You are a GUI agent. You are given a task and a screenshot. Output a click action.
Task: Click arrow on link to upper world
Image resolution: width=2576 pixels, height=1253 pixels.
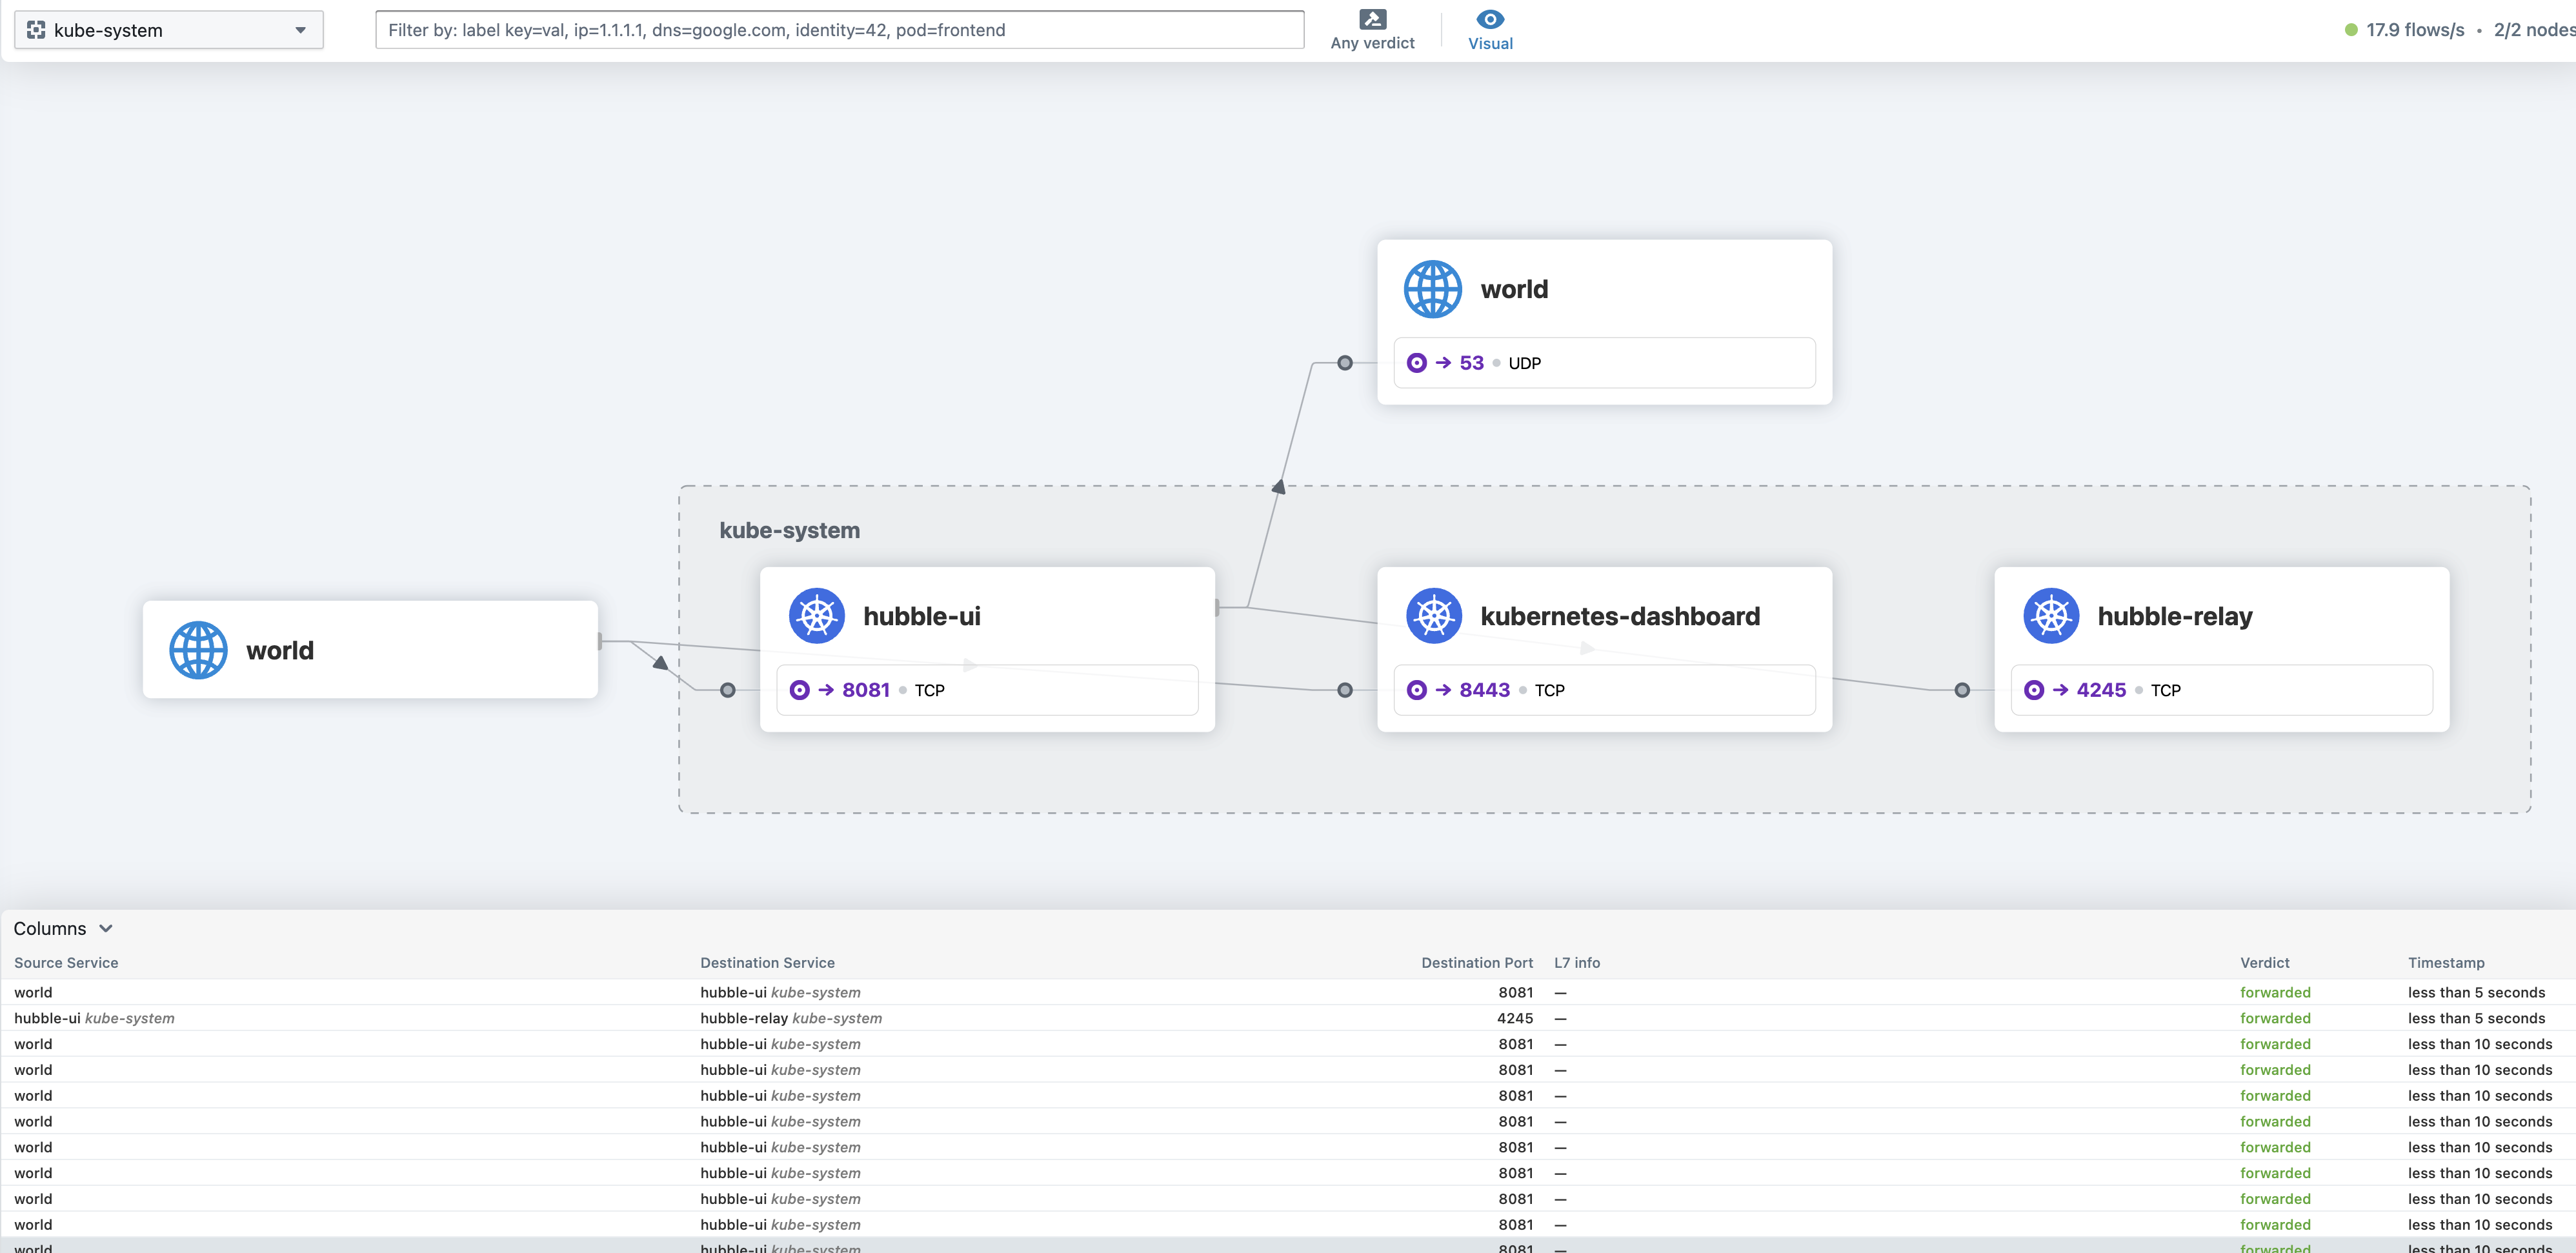click(1278, 487)
